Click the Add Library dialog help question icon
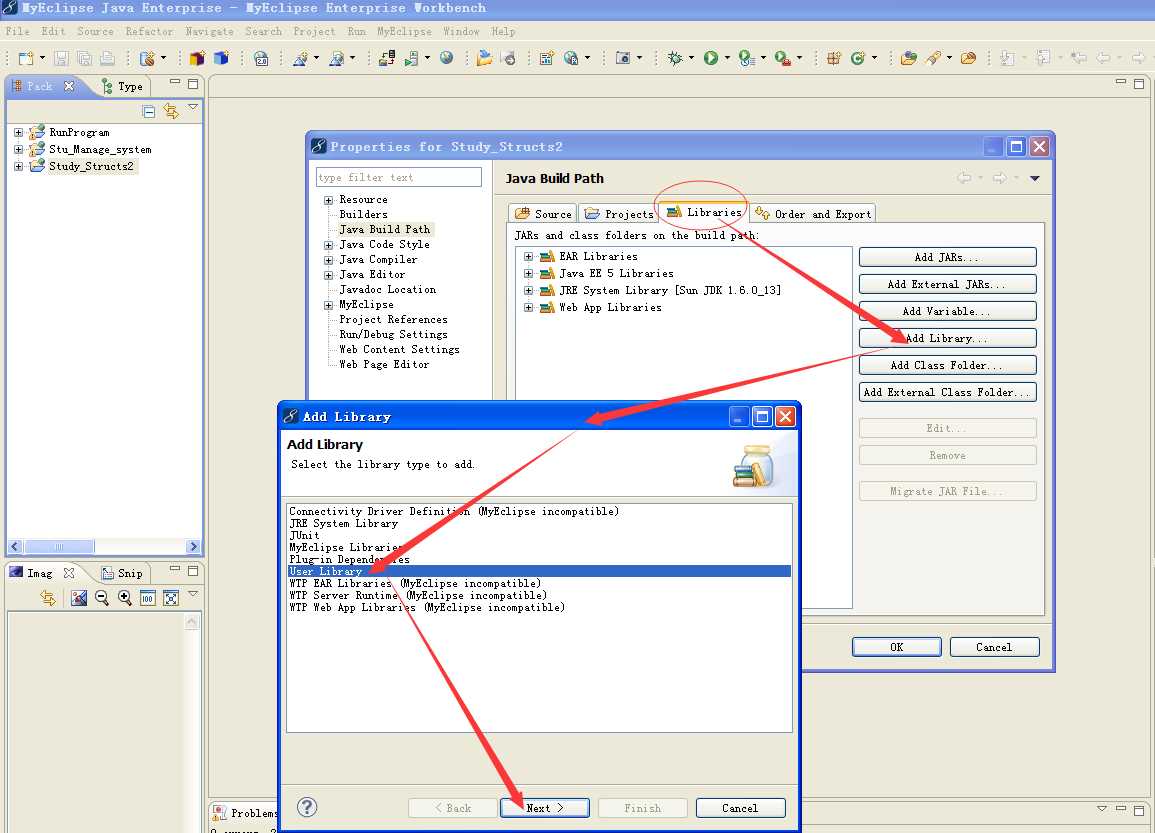Viewport: 1155px width, 833px height. (x=307, y=807)
